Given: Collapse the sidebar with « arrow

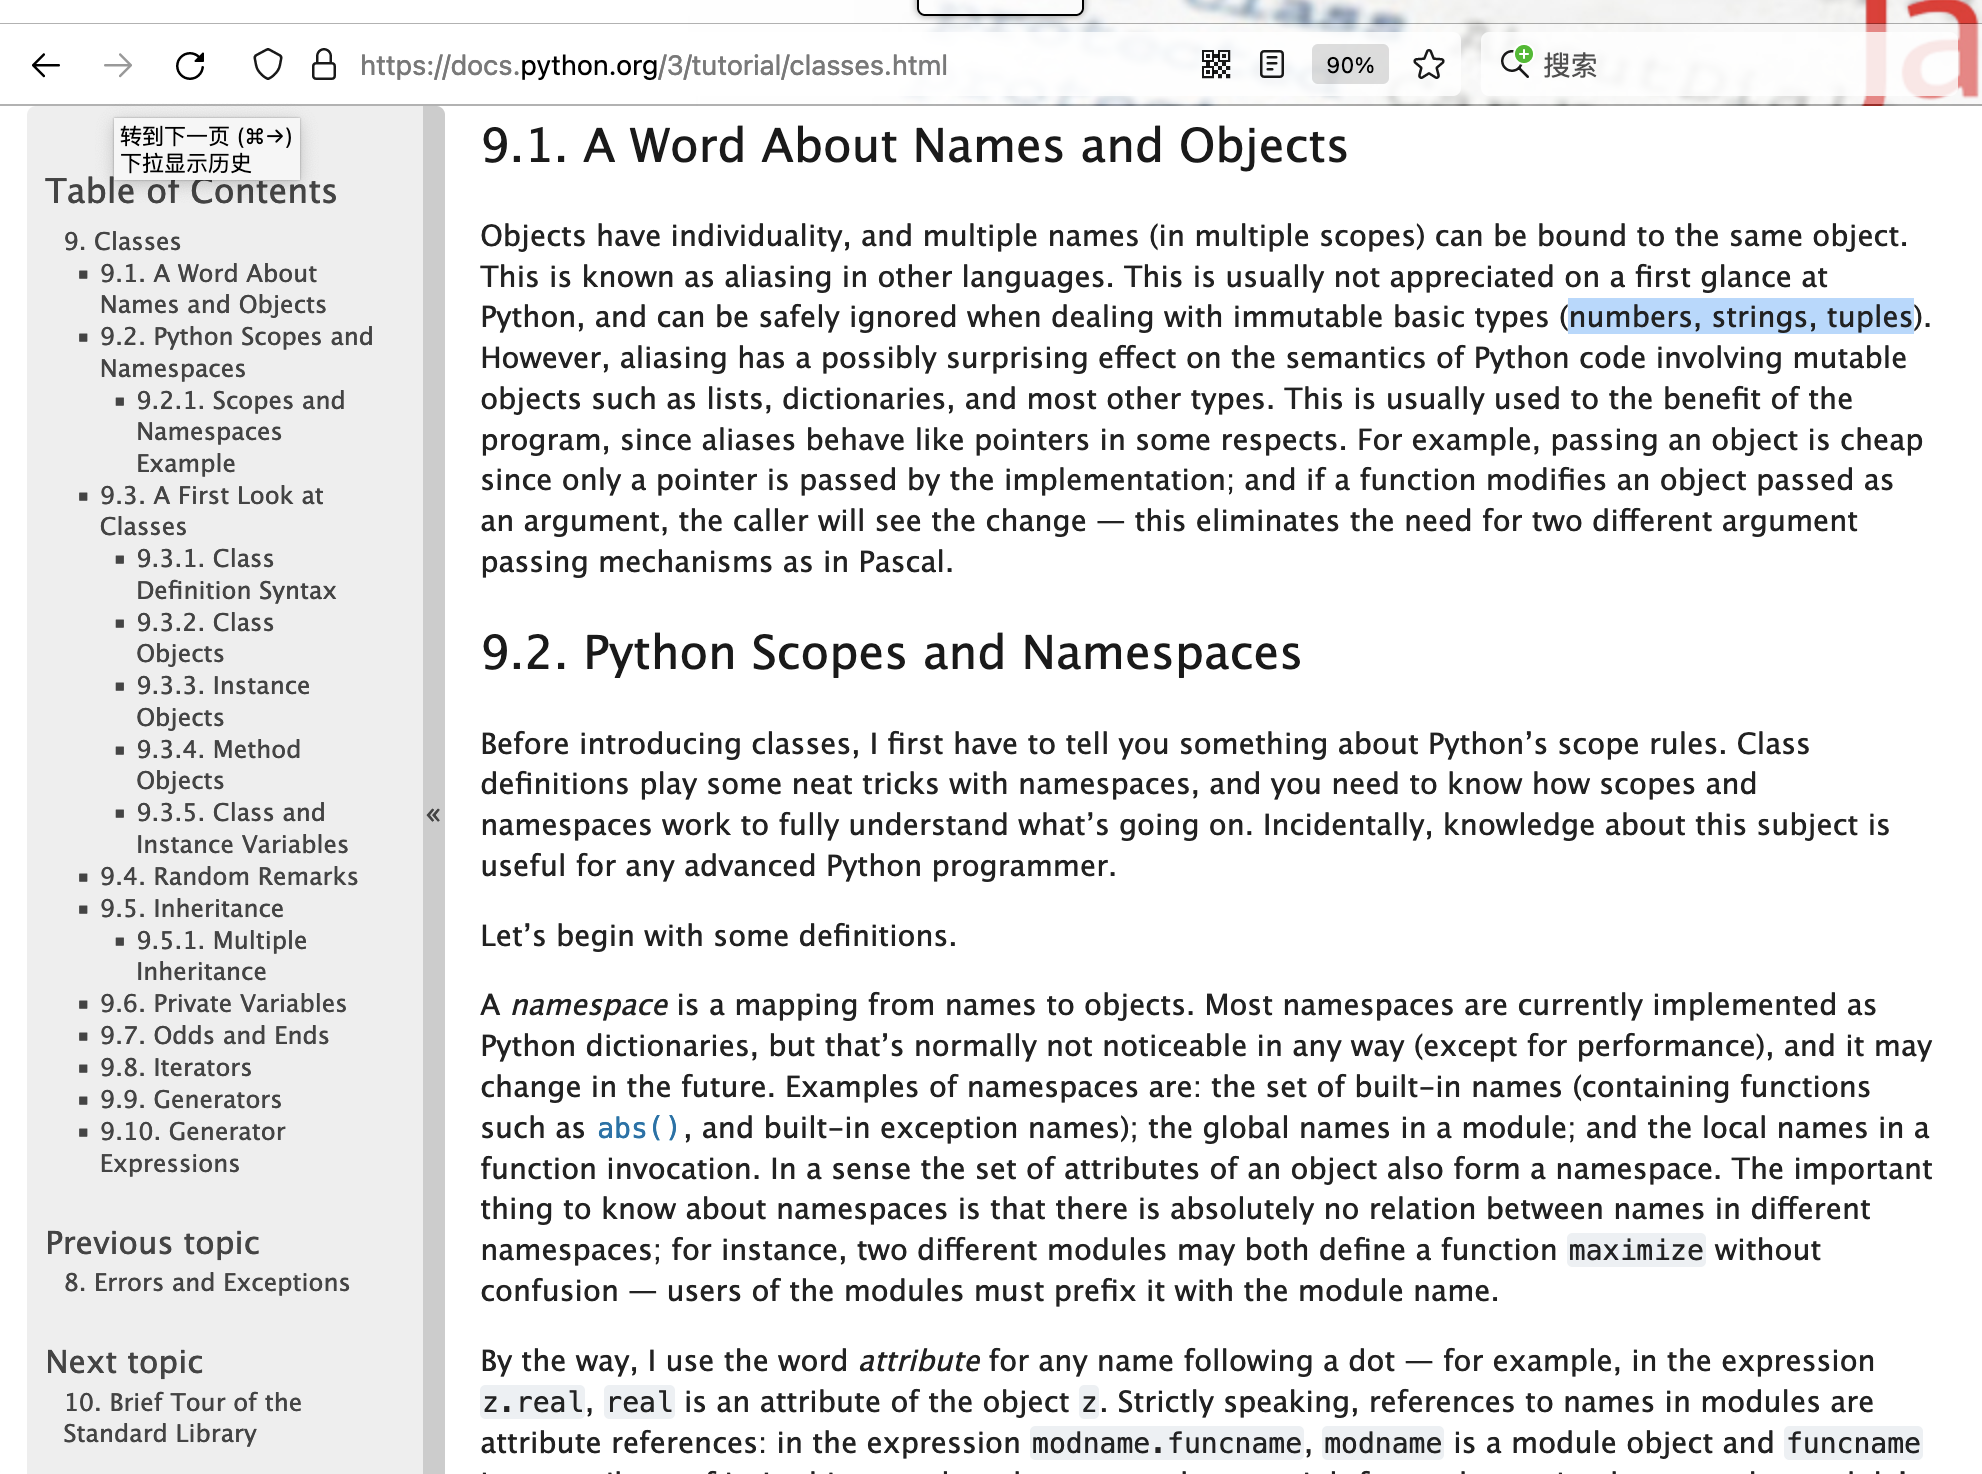Looking at the screenshot, I should [433, 815].
